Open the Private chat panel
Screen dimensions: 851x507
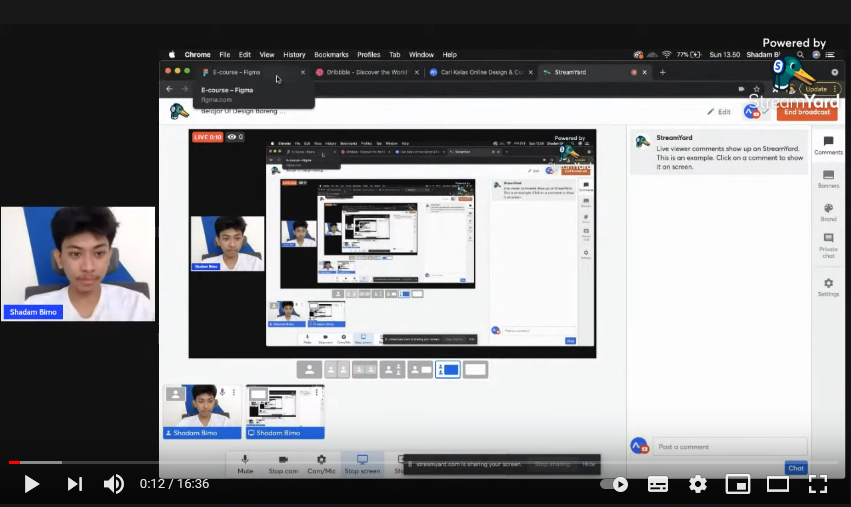[828, 246]
